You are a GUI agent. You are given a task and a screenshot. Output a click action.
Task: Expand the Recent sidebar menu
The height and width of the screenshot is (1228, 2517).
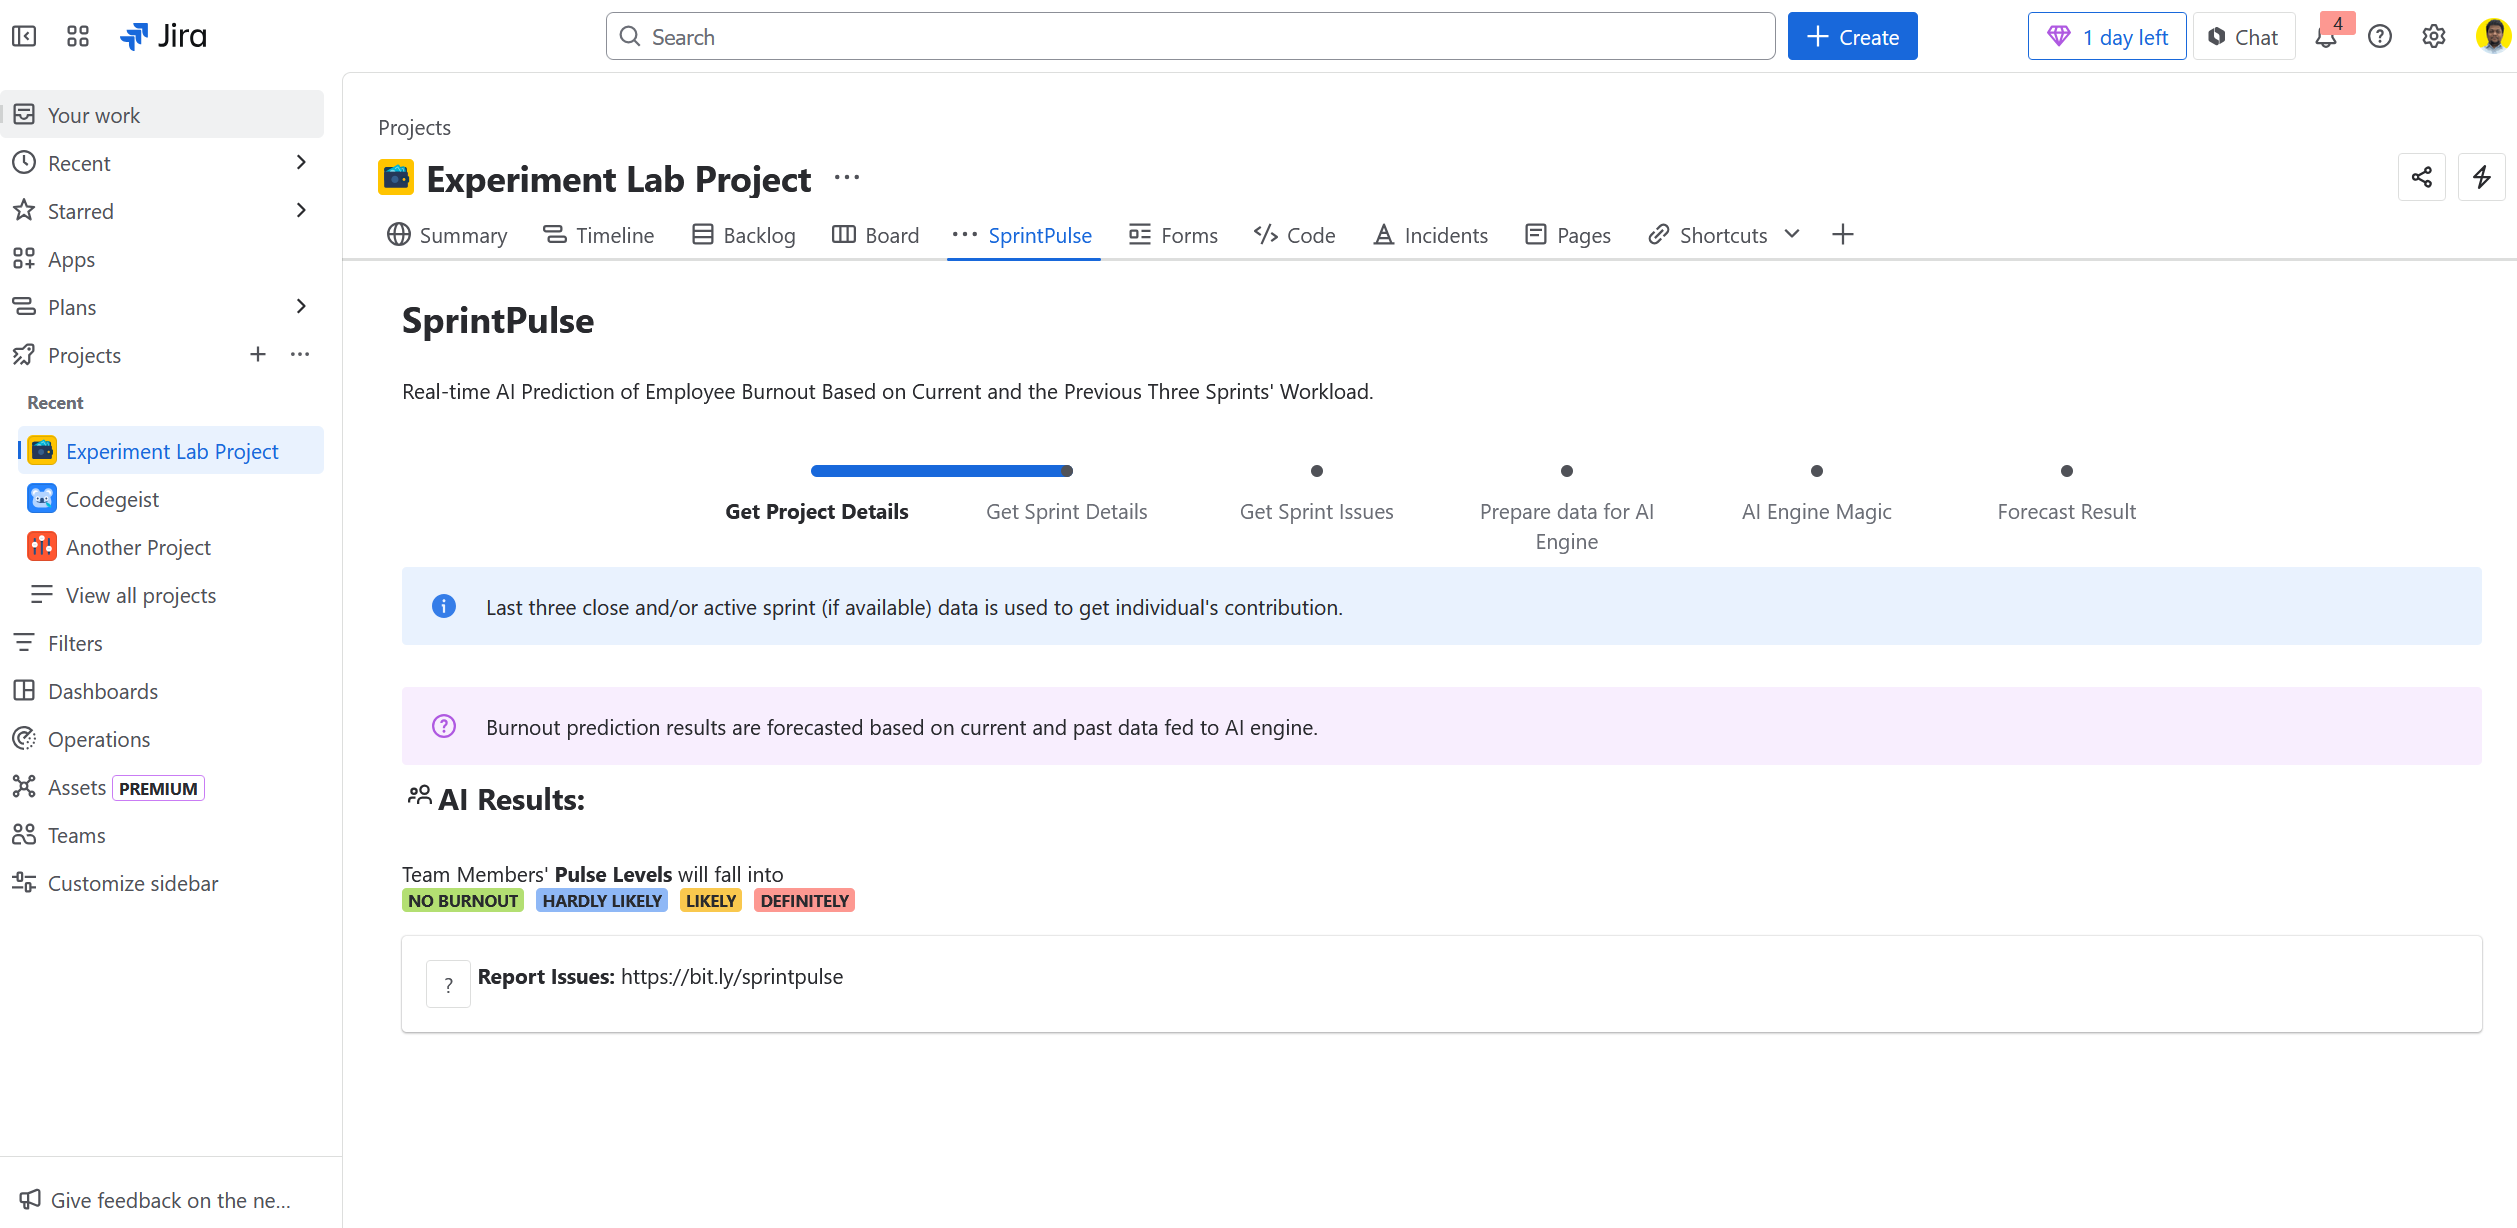point(301,163)
